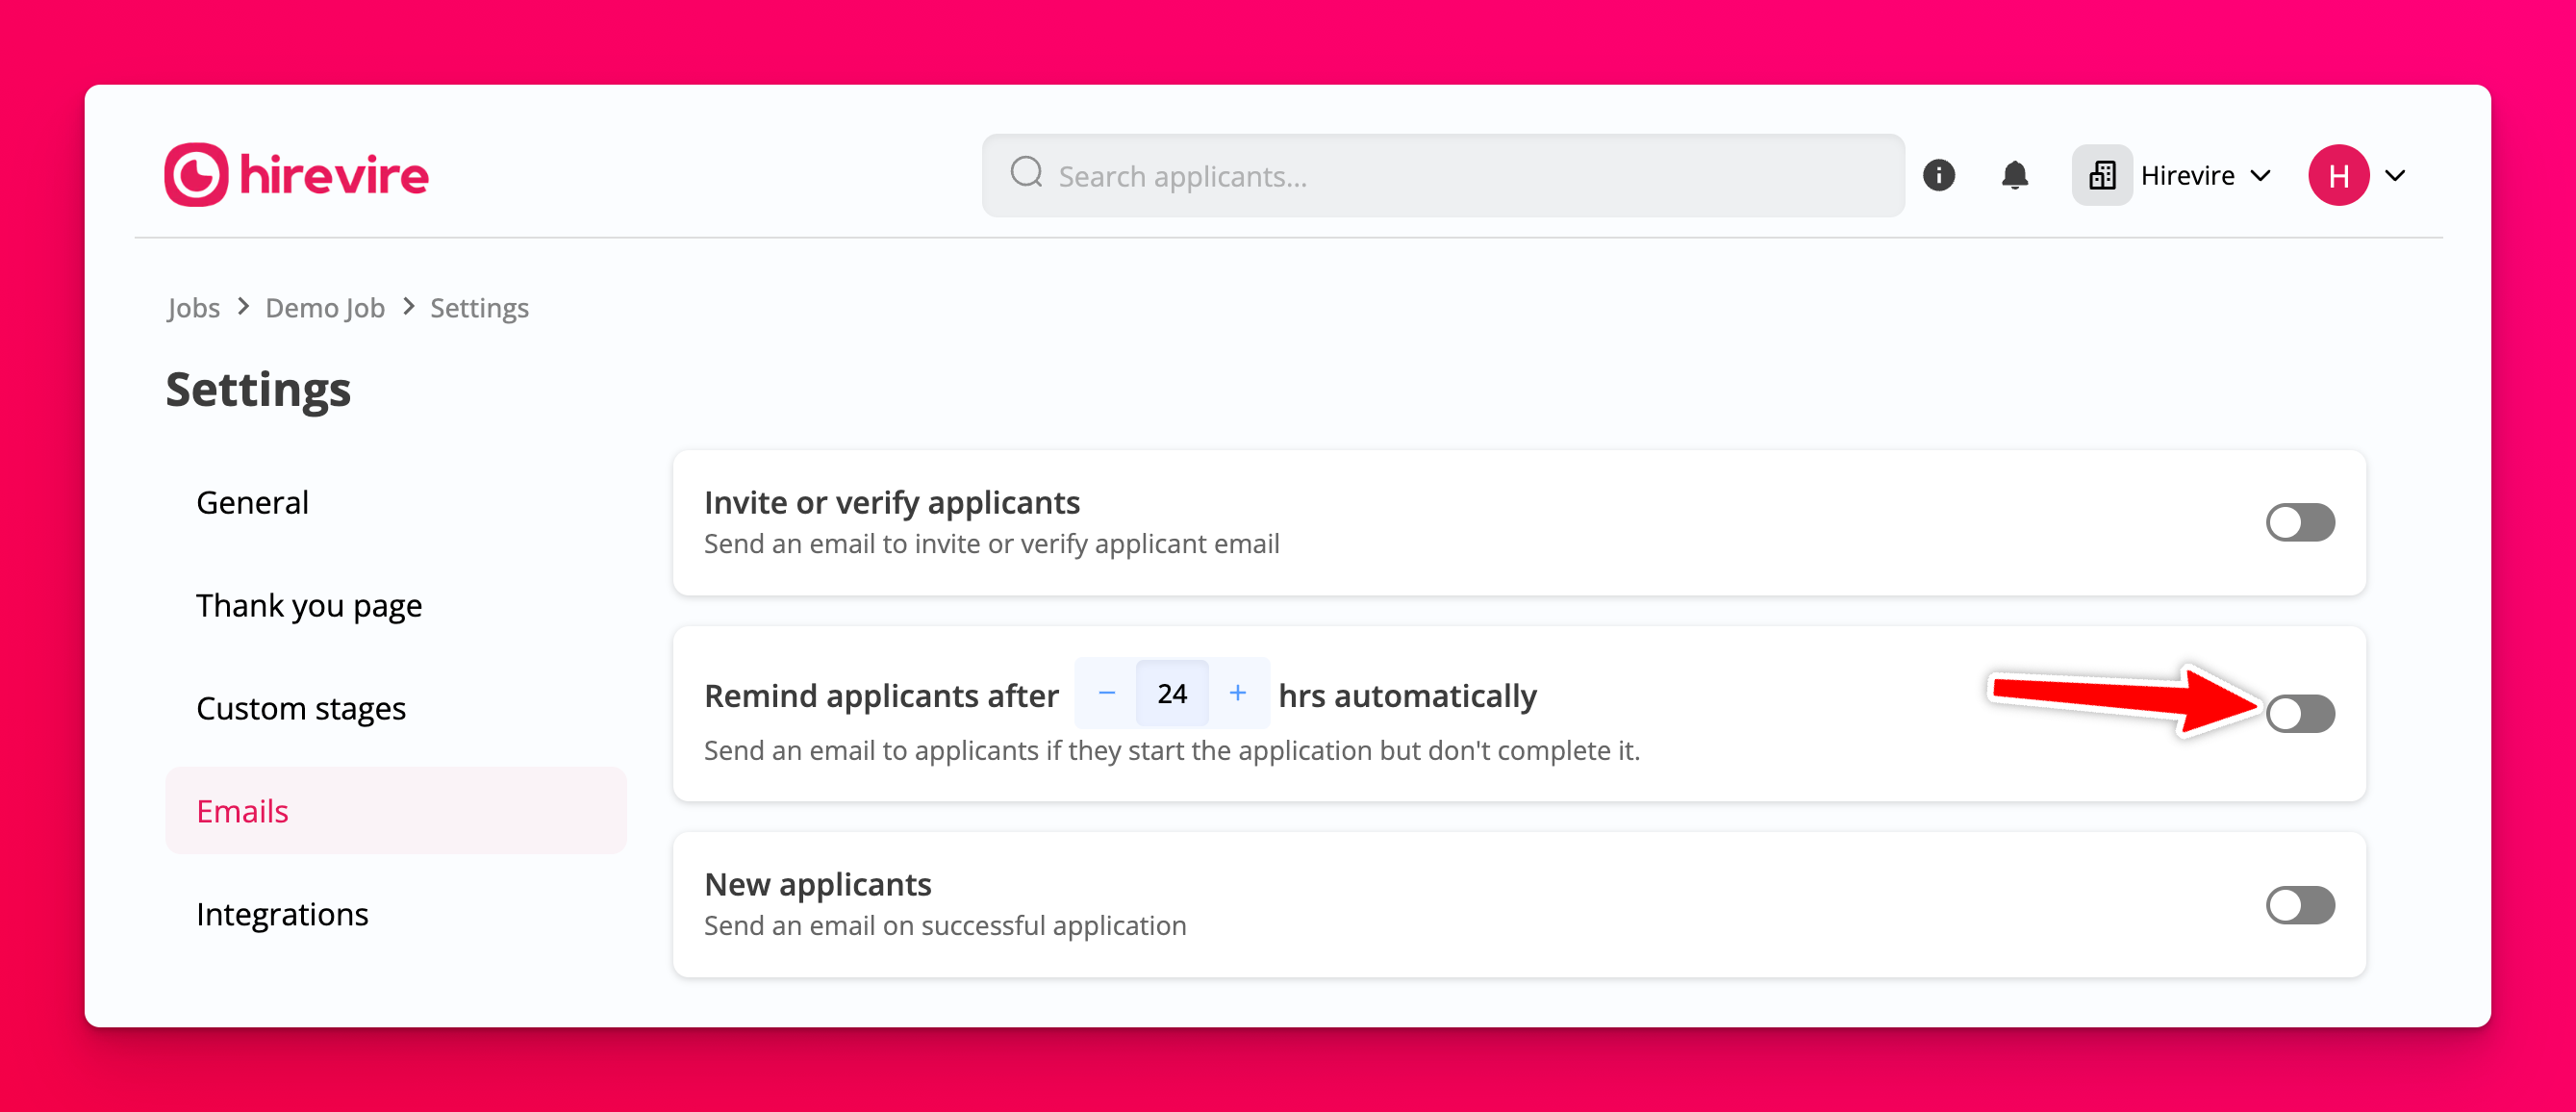Navigate to Jobs breadcrumb link
The height and width of the screenshot is (1112, 2576).
pyautogui.click(x=193, y=307)
